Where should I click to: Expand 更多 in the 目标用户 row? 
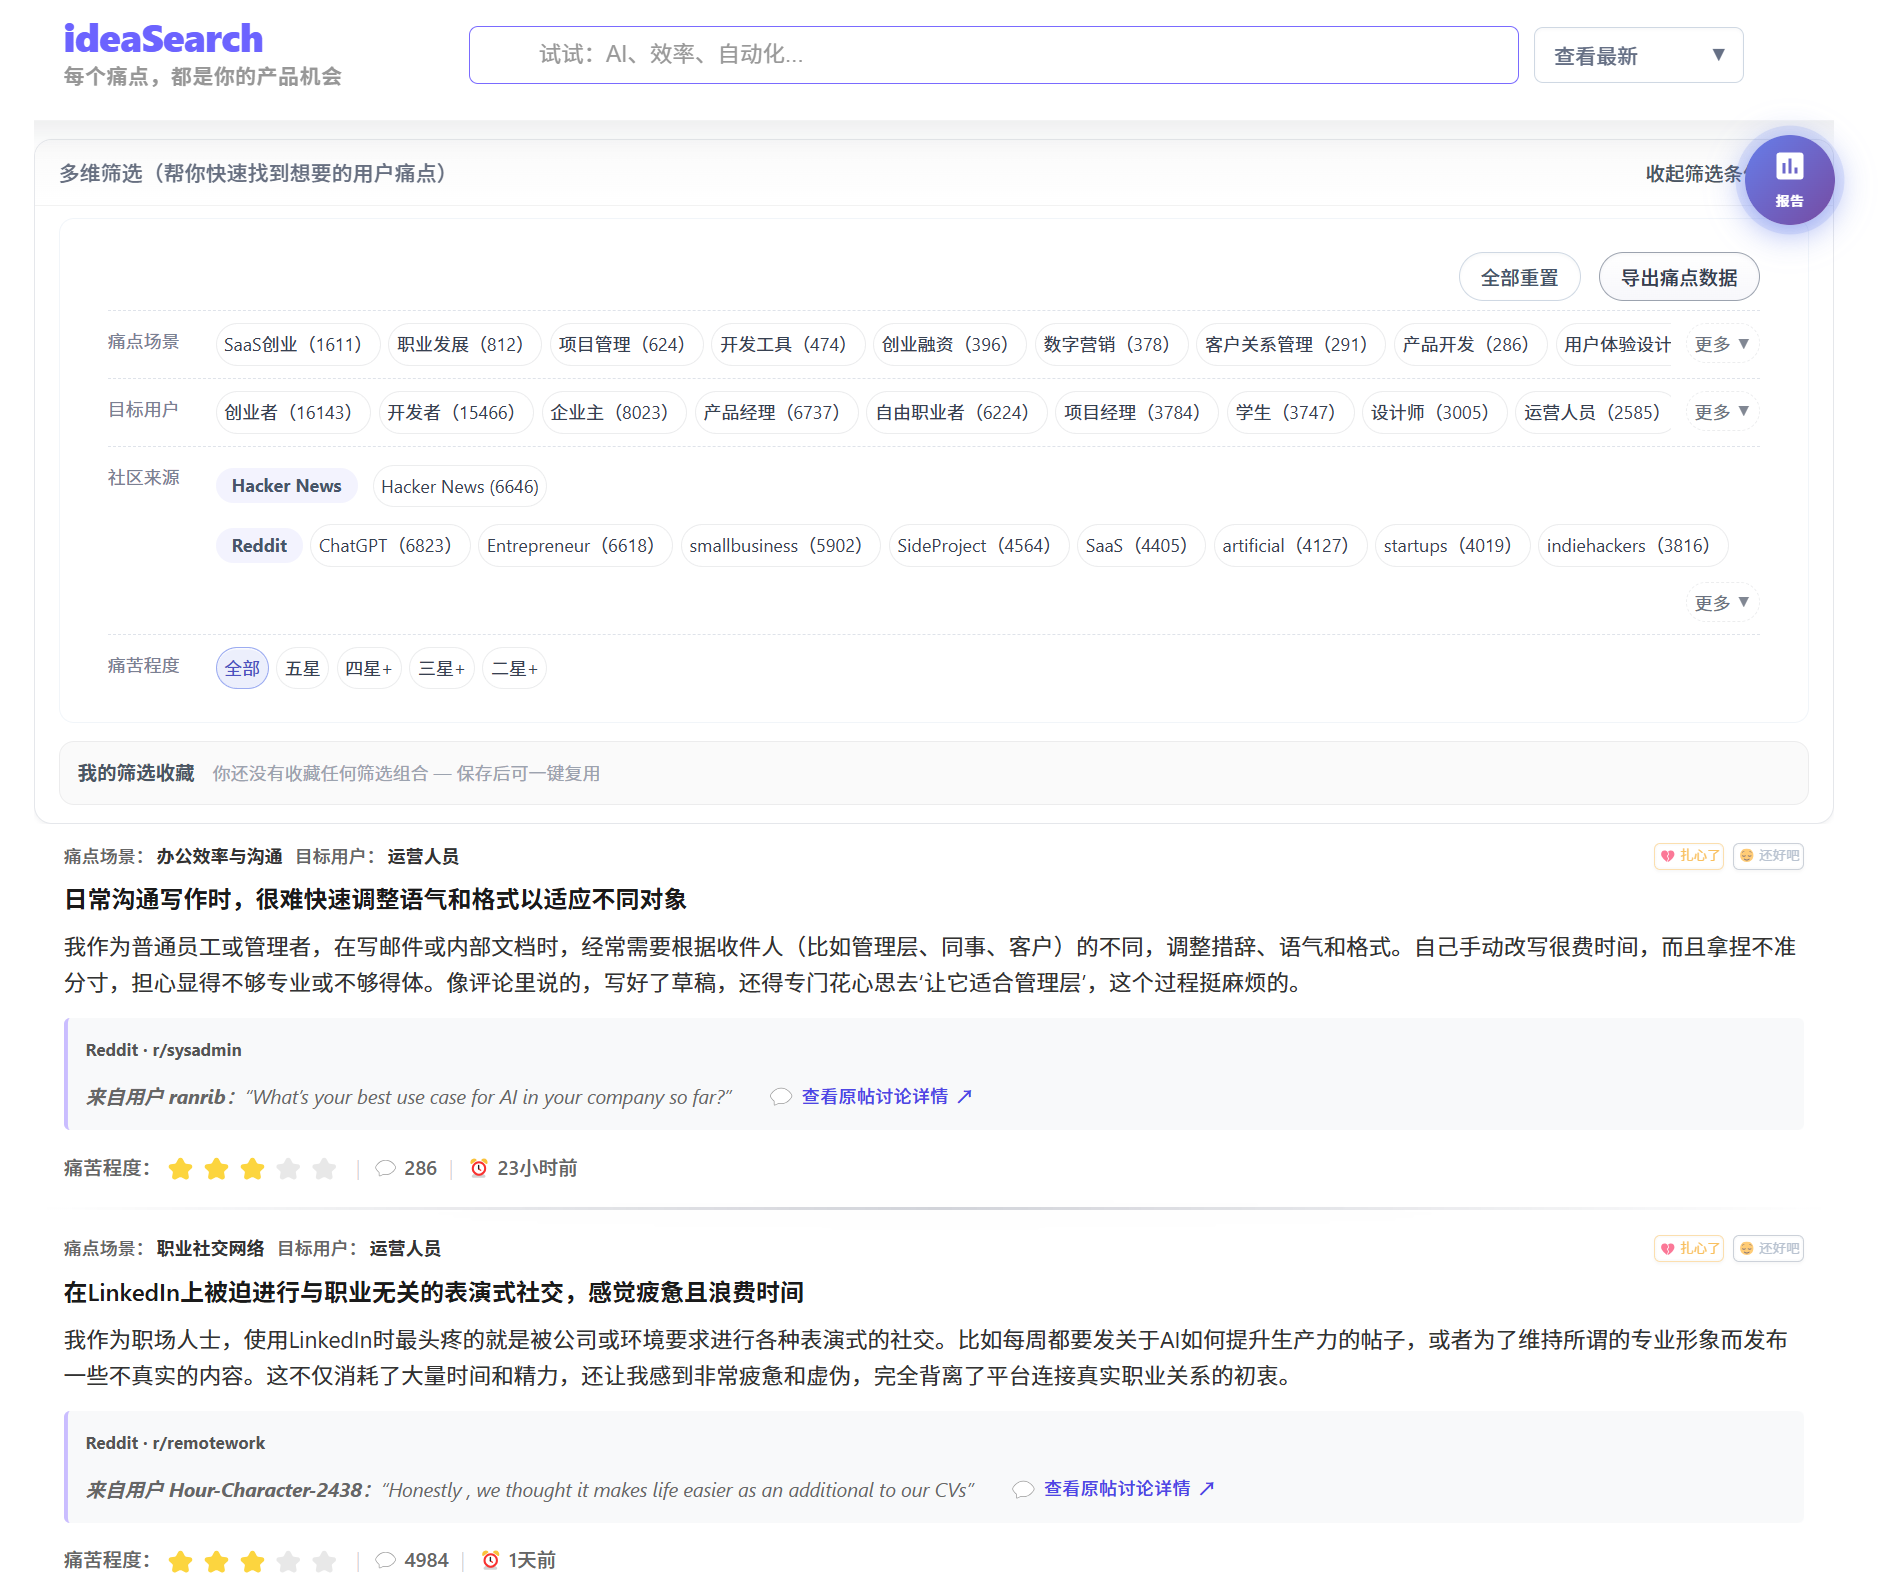pyautogui.click(x=1721, y=412)
